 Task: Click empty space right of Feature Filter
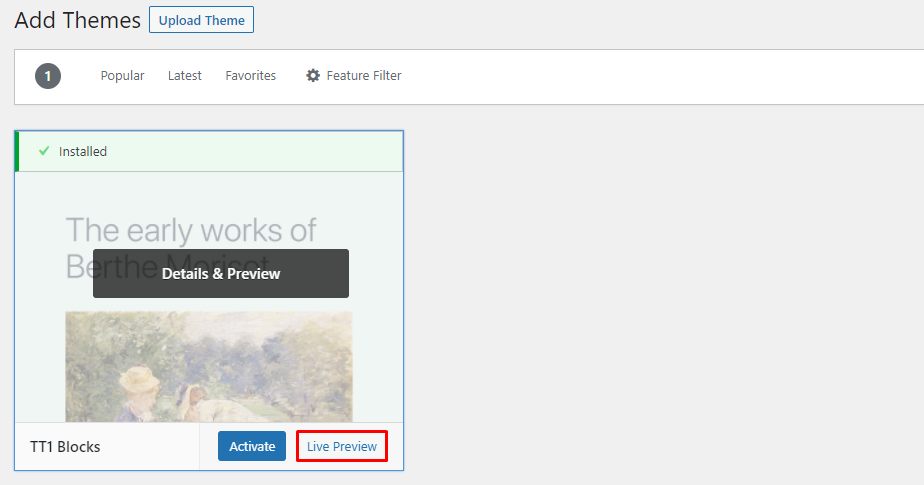click(x=650, y=76)
